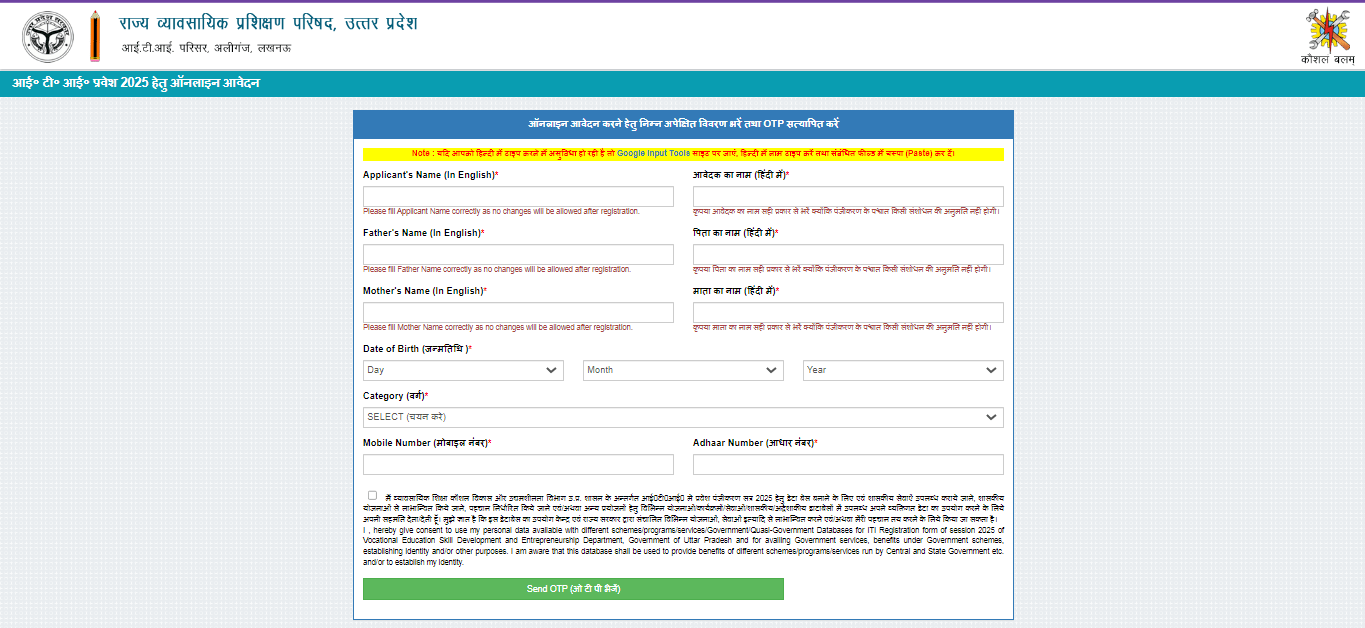Select the Adhaar Number input box

pyautogui.click(x=848, y=464)
